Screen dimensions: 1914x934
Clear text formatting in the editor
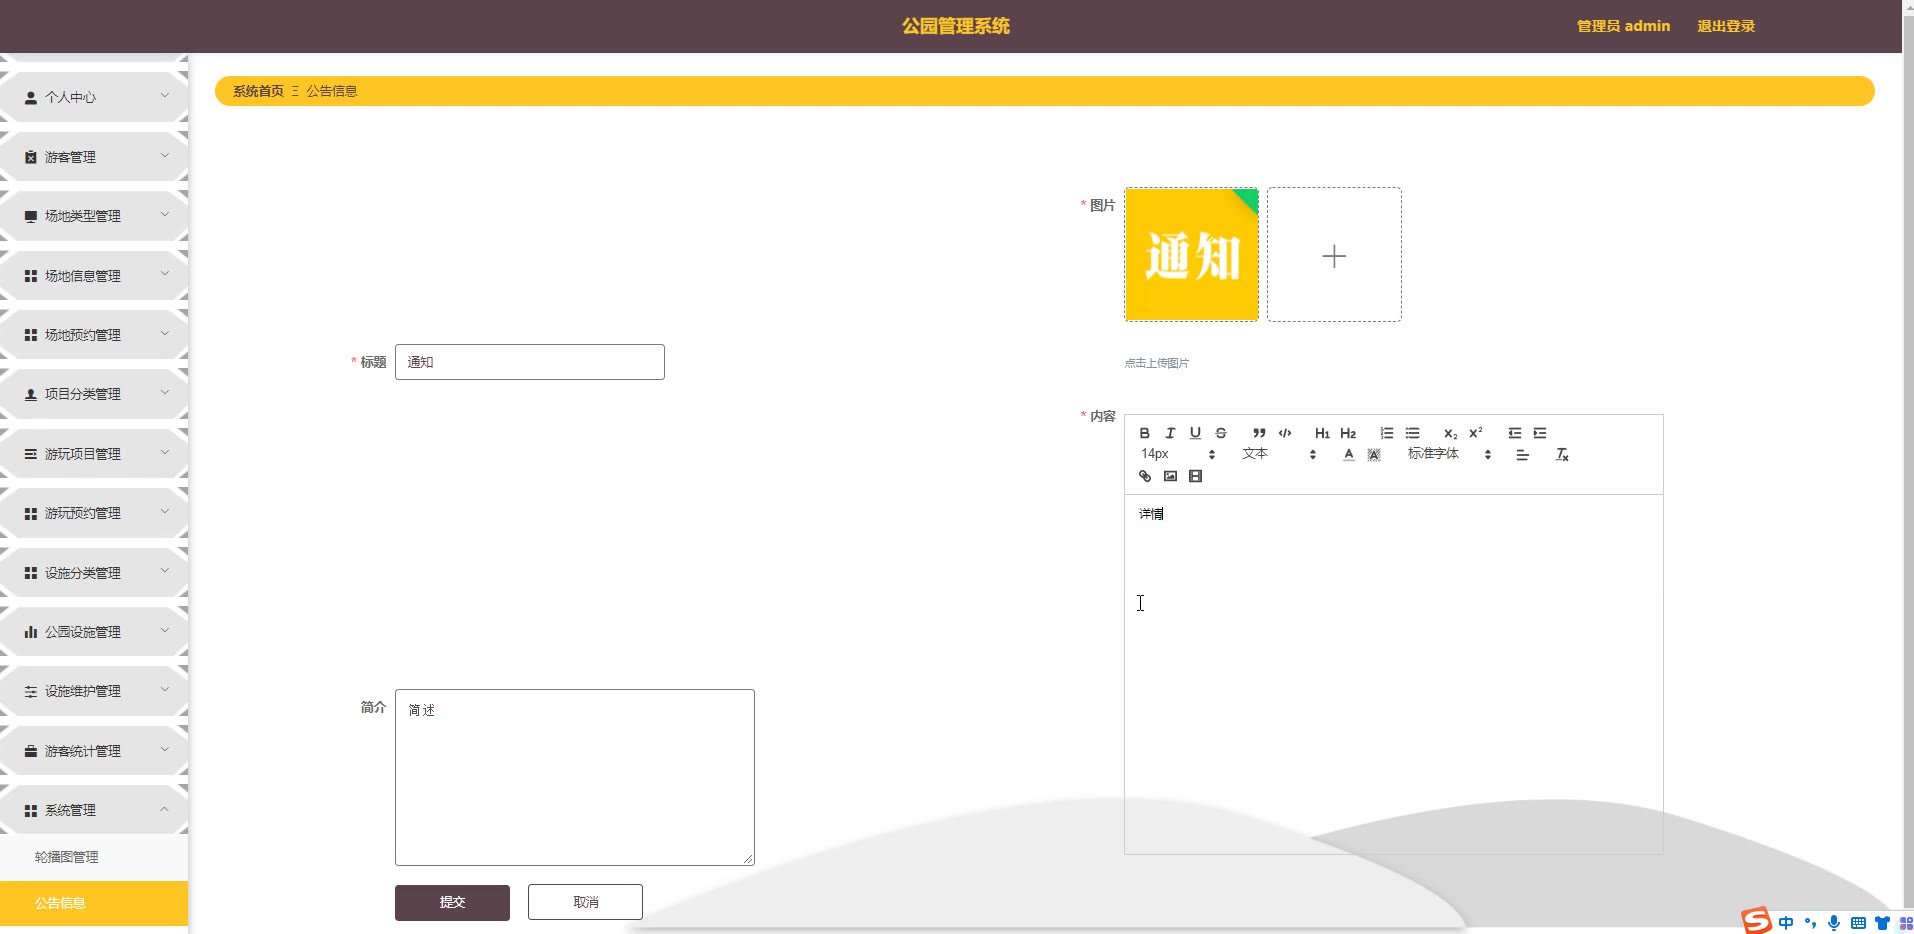tap(1562, 454)
